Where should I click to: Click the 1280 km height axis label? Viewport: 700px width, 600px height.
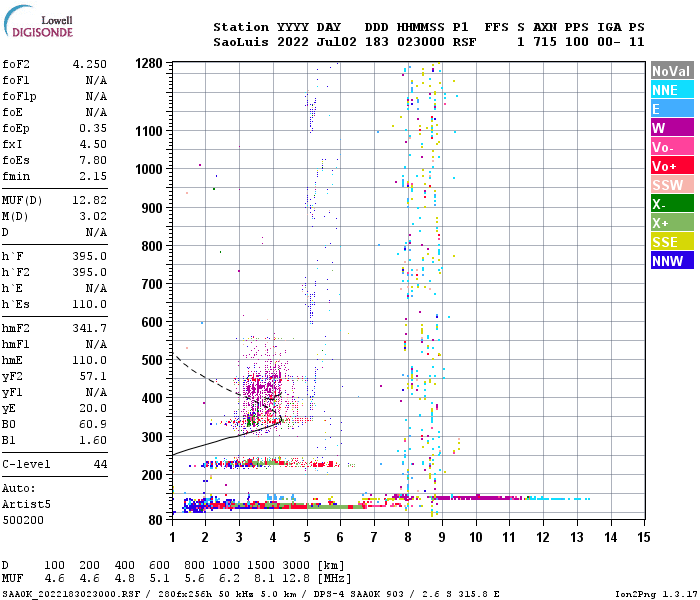coord(149,63)
